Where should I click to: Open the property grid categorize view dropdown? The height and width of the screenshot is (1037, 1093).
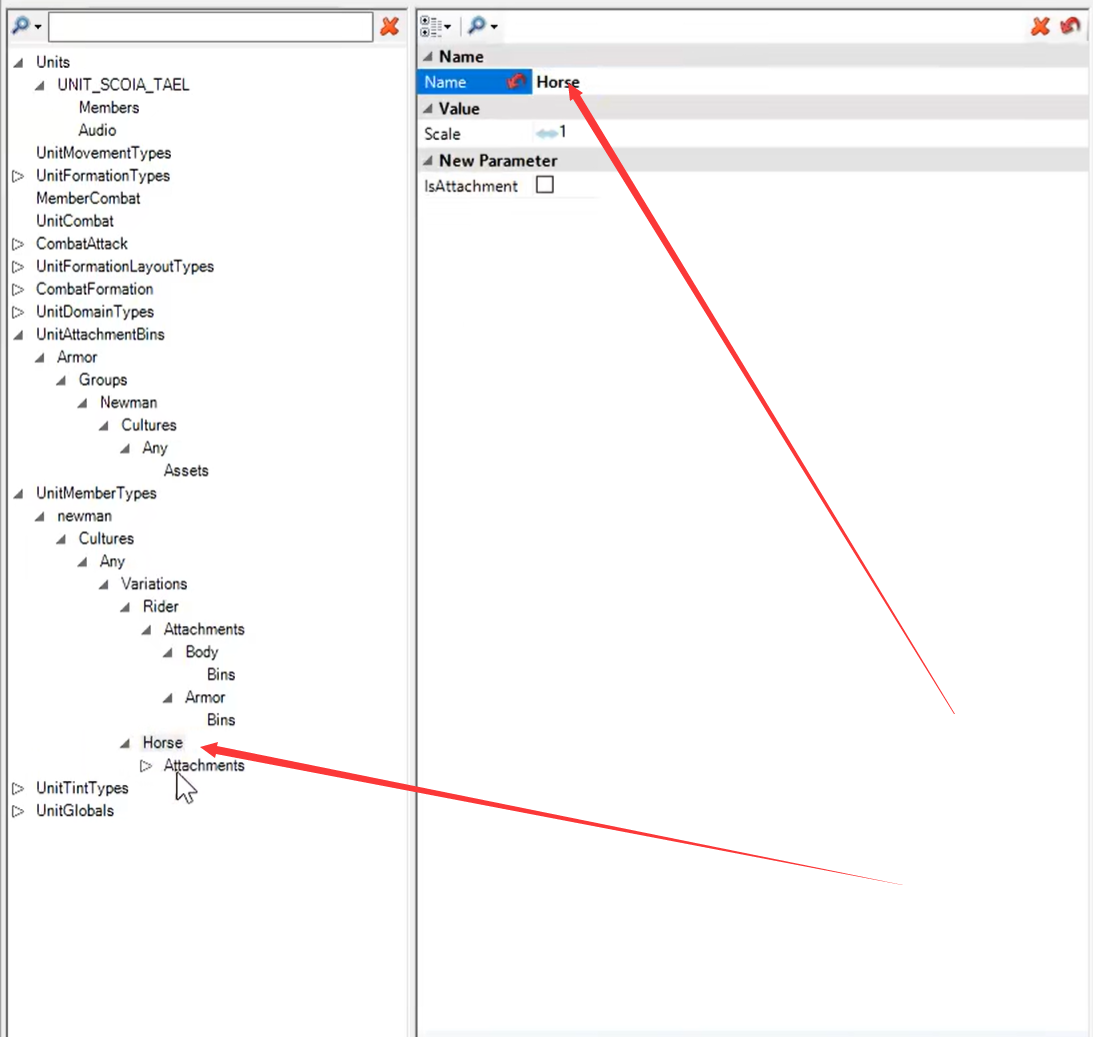pyautogui.click(x=436, y=26)
